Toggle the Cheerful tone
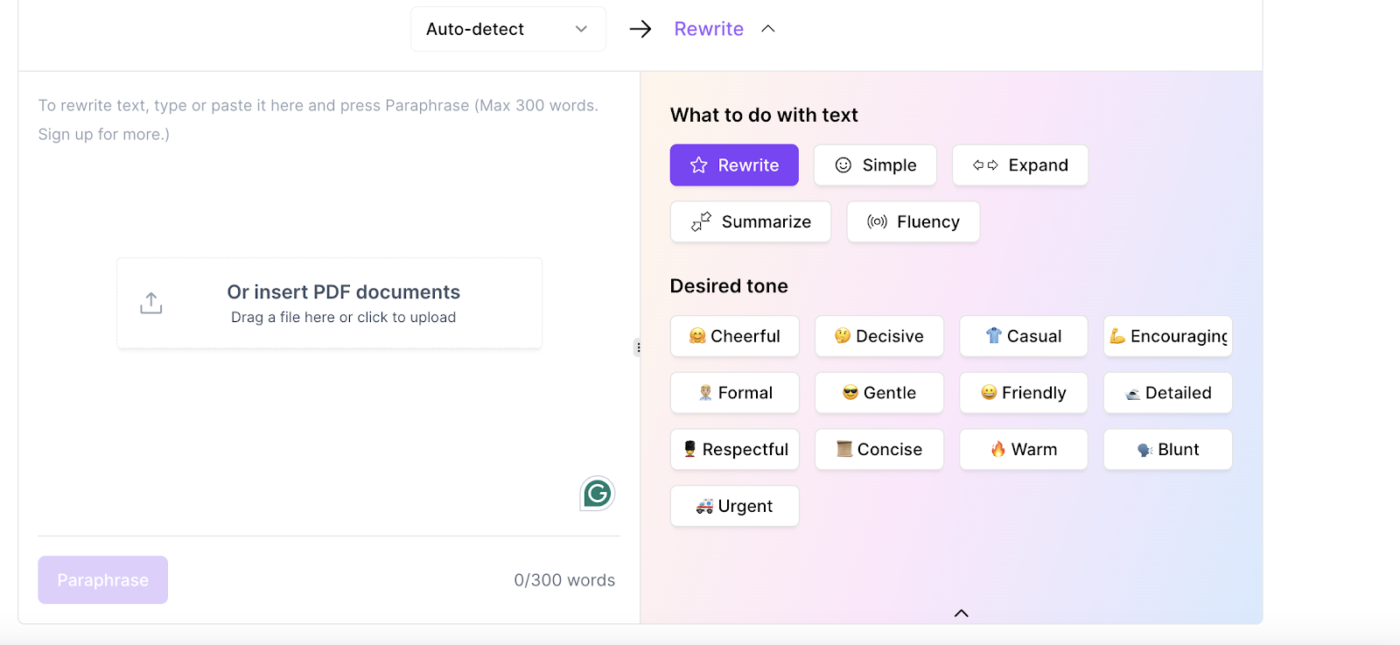This screenshot has width=1400, height=645. pyautogui.click(x=734, y=336)
